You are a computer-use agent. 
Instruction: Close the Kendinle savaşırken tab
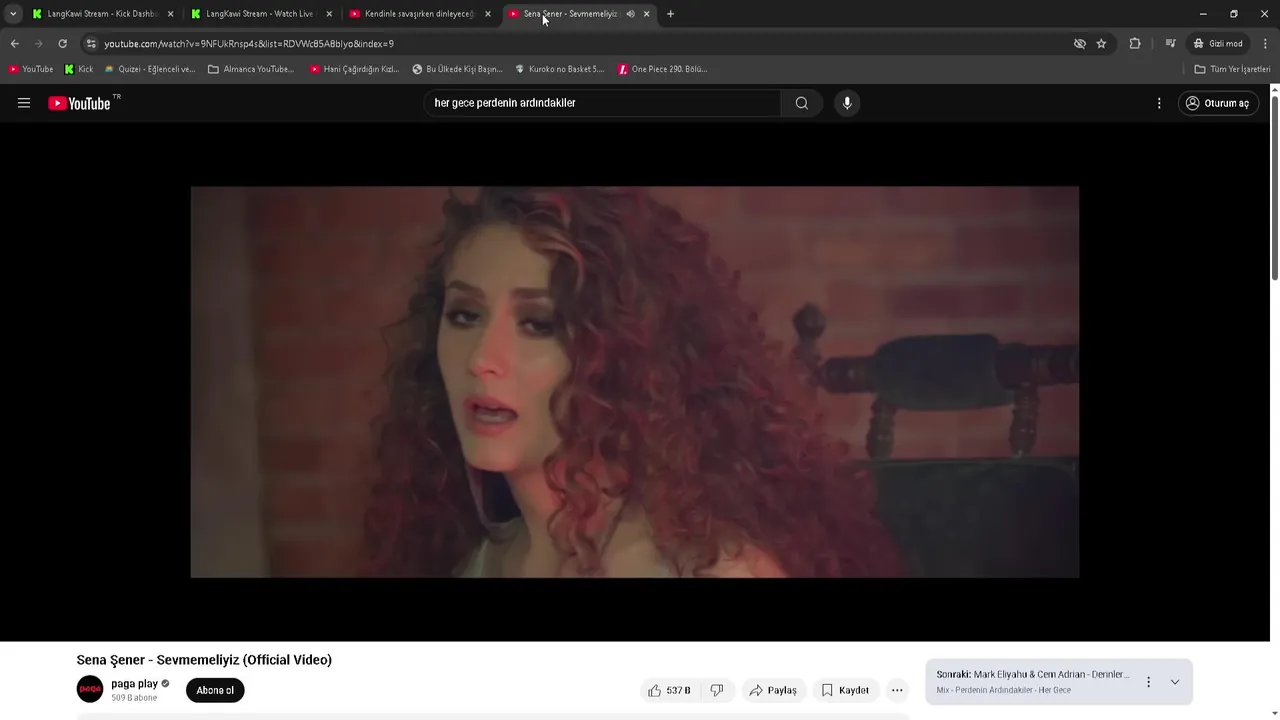[x=488, y=14]
